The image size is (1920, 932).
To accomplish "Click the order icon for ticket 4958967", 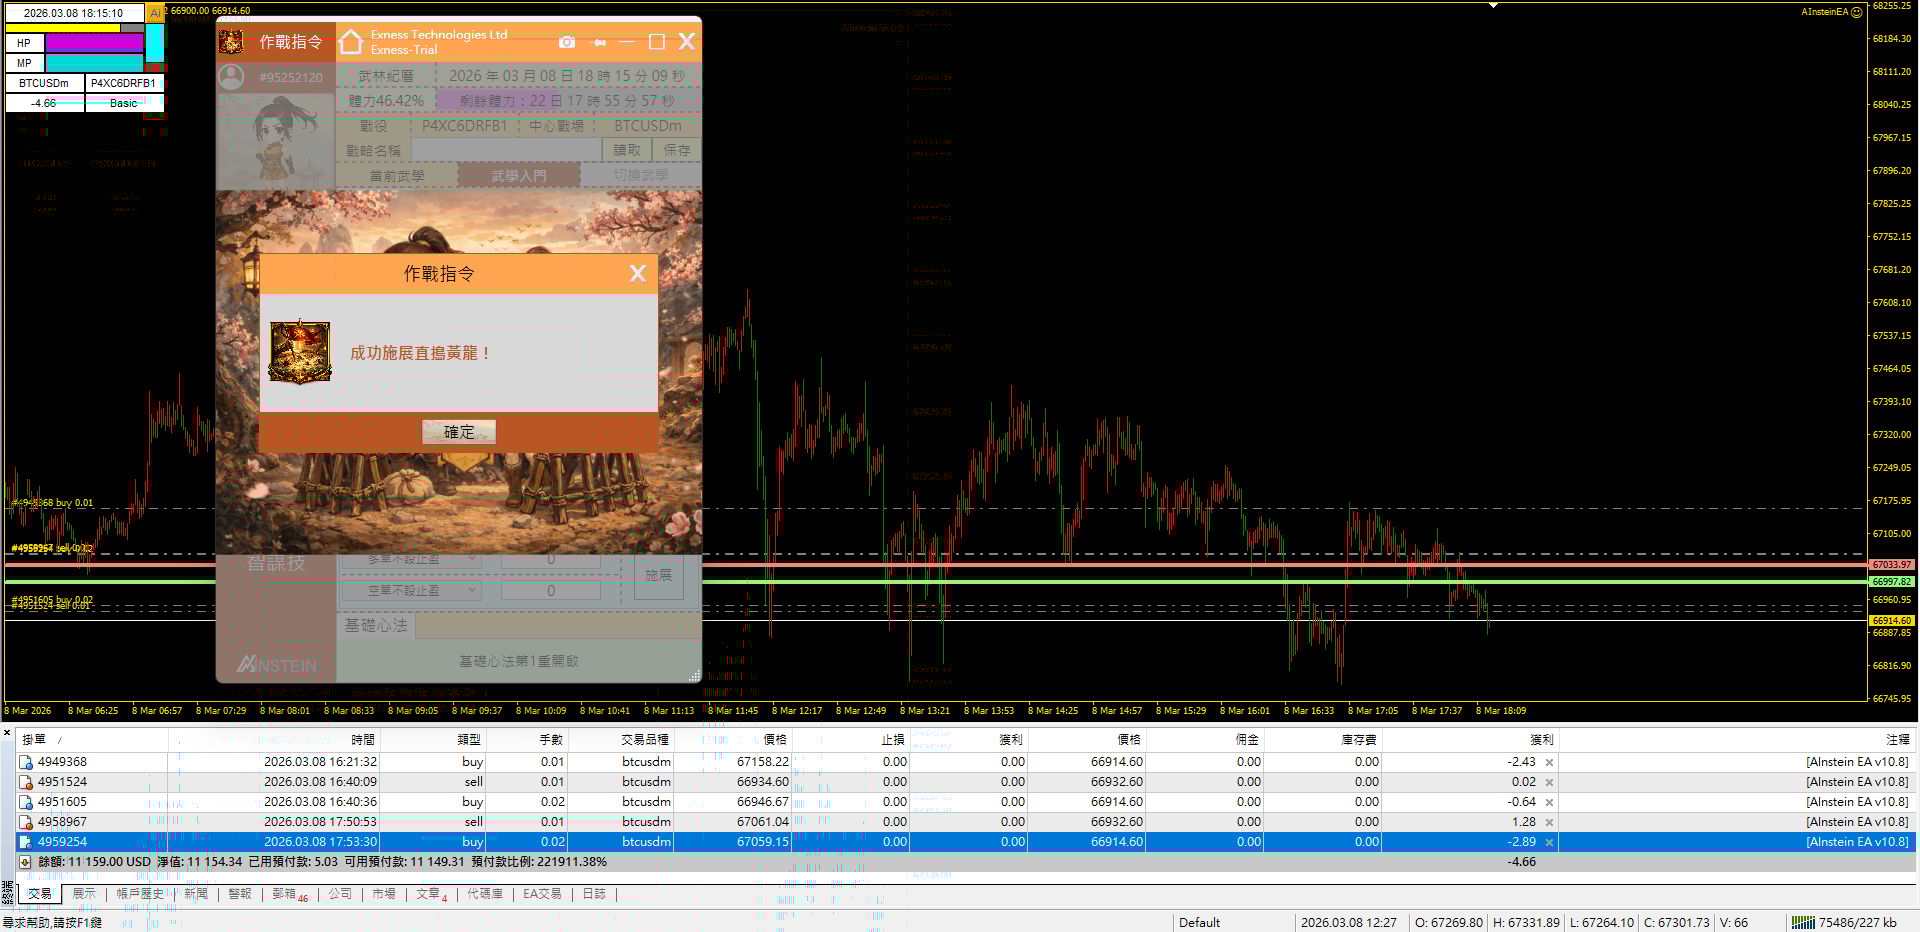I will click(25, 822).
